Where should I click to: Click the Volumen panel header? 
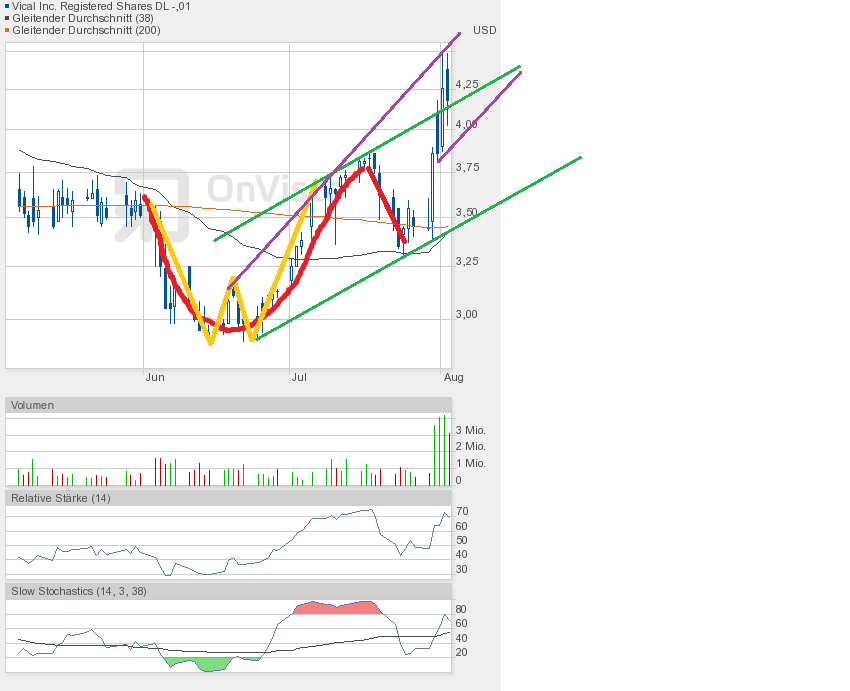click(x=228, y=405)
